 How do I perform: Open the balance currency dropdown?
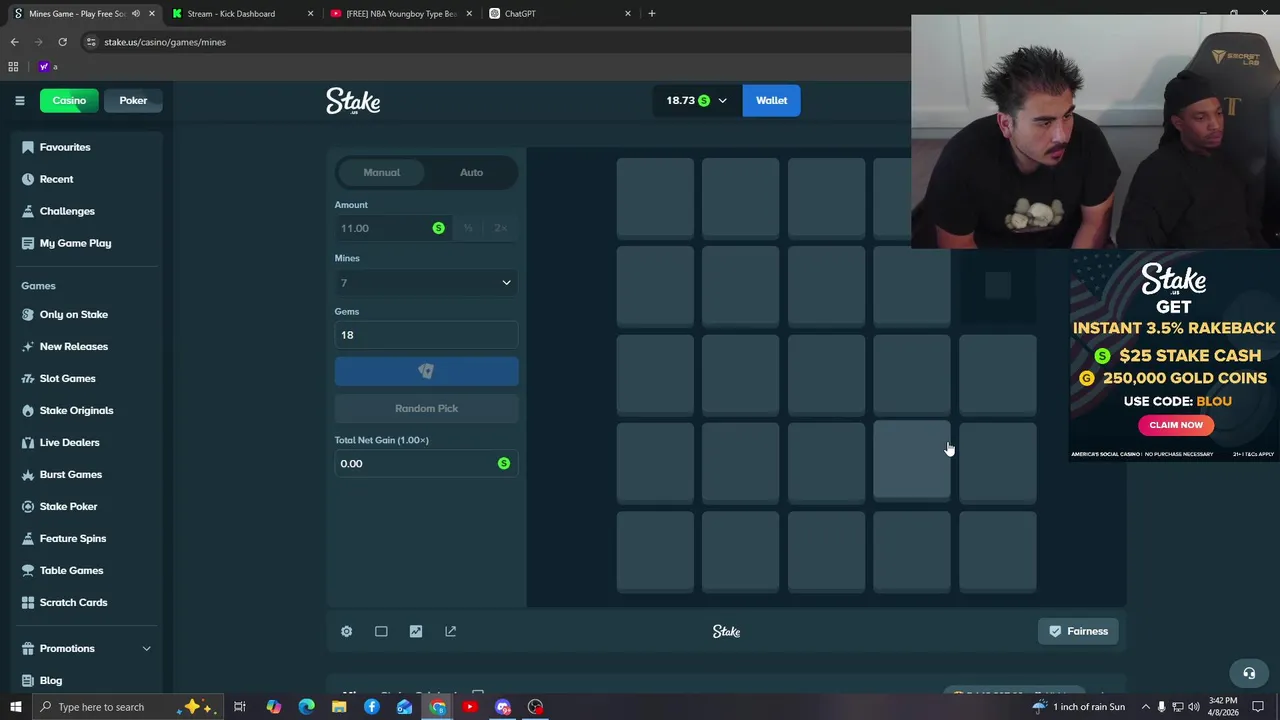(x=696, y=100)
